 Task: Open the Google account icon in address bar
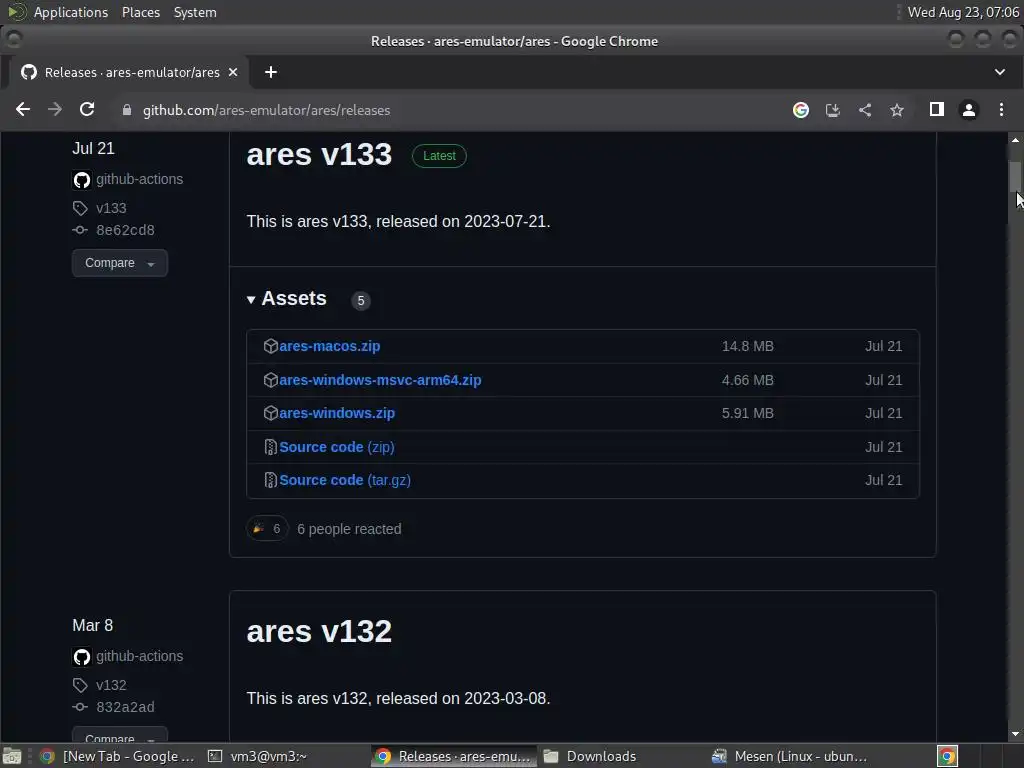click(x=801, y=110)
